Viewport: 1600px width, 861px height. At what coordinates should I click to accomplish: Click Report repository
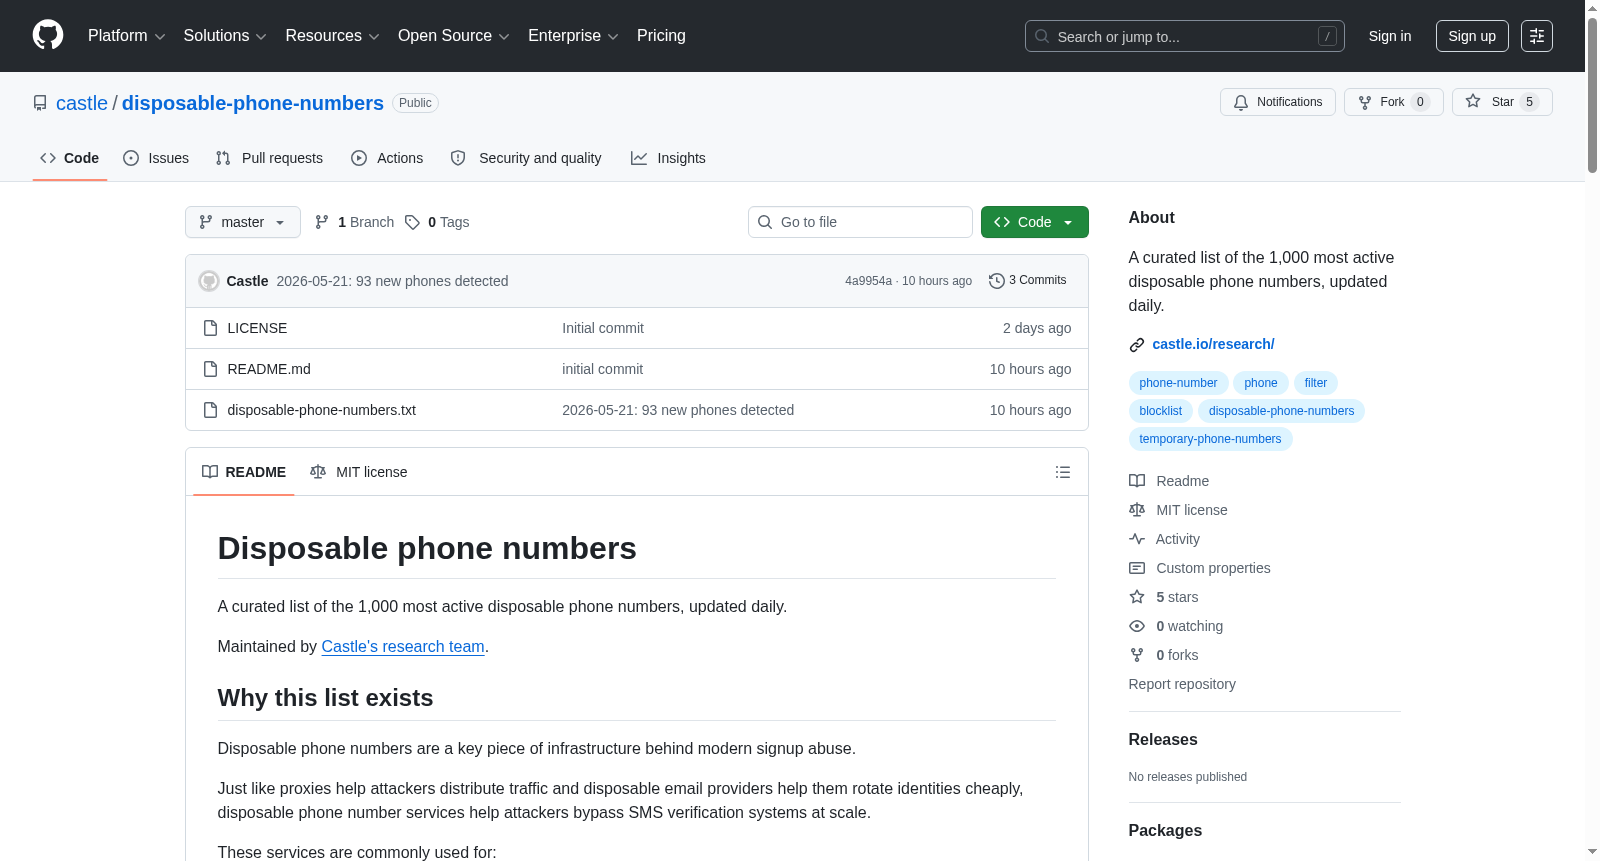point(1182,684)
